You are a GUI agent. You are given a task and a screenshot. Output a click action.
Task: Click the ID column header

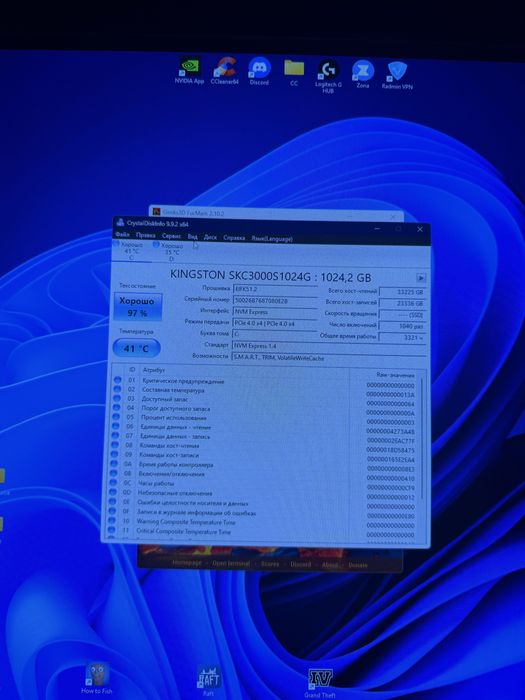click(132, 370)
